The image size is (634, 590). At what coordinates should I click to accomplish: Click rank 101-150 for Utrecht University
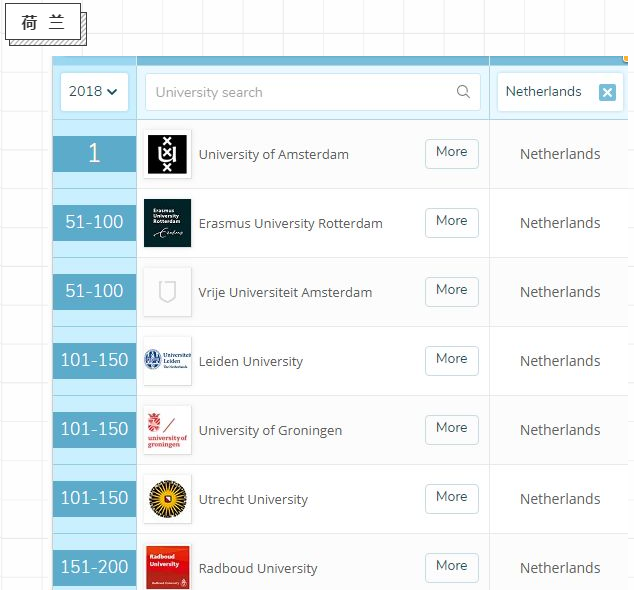click(x=94, y=498)
